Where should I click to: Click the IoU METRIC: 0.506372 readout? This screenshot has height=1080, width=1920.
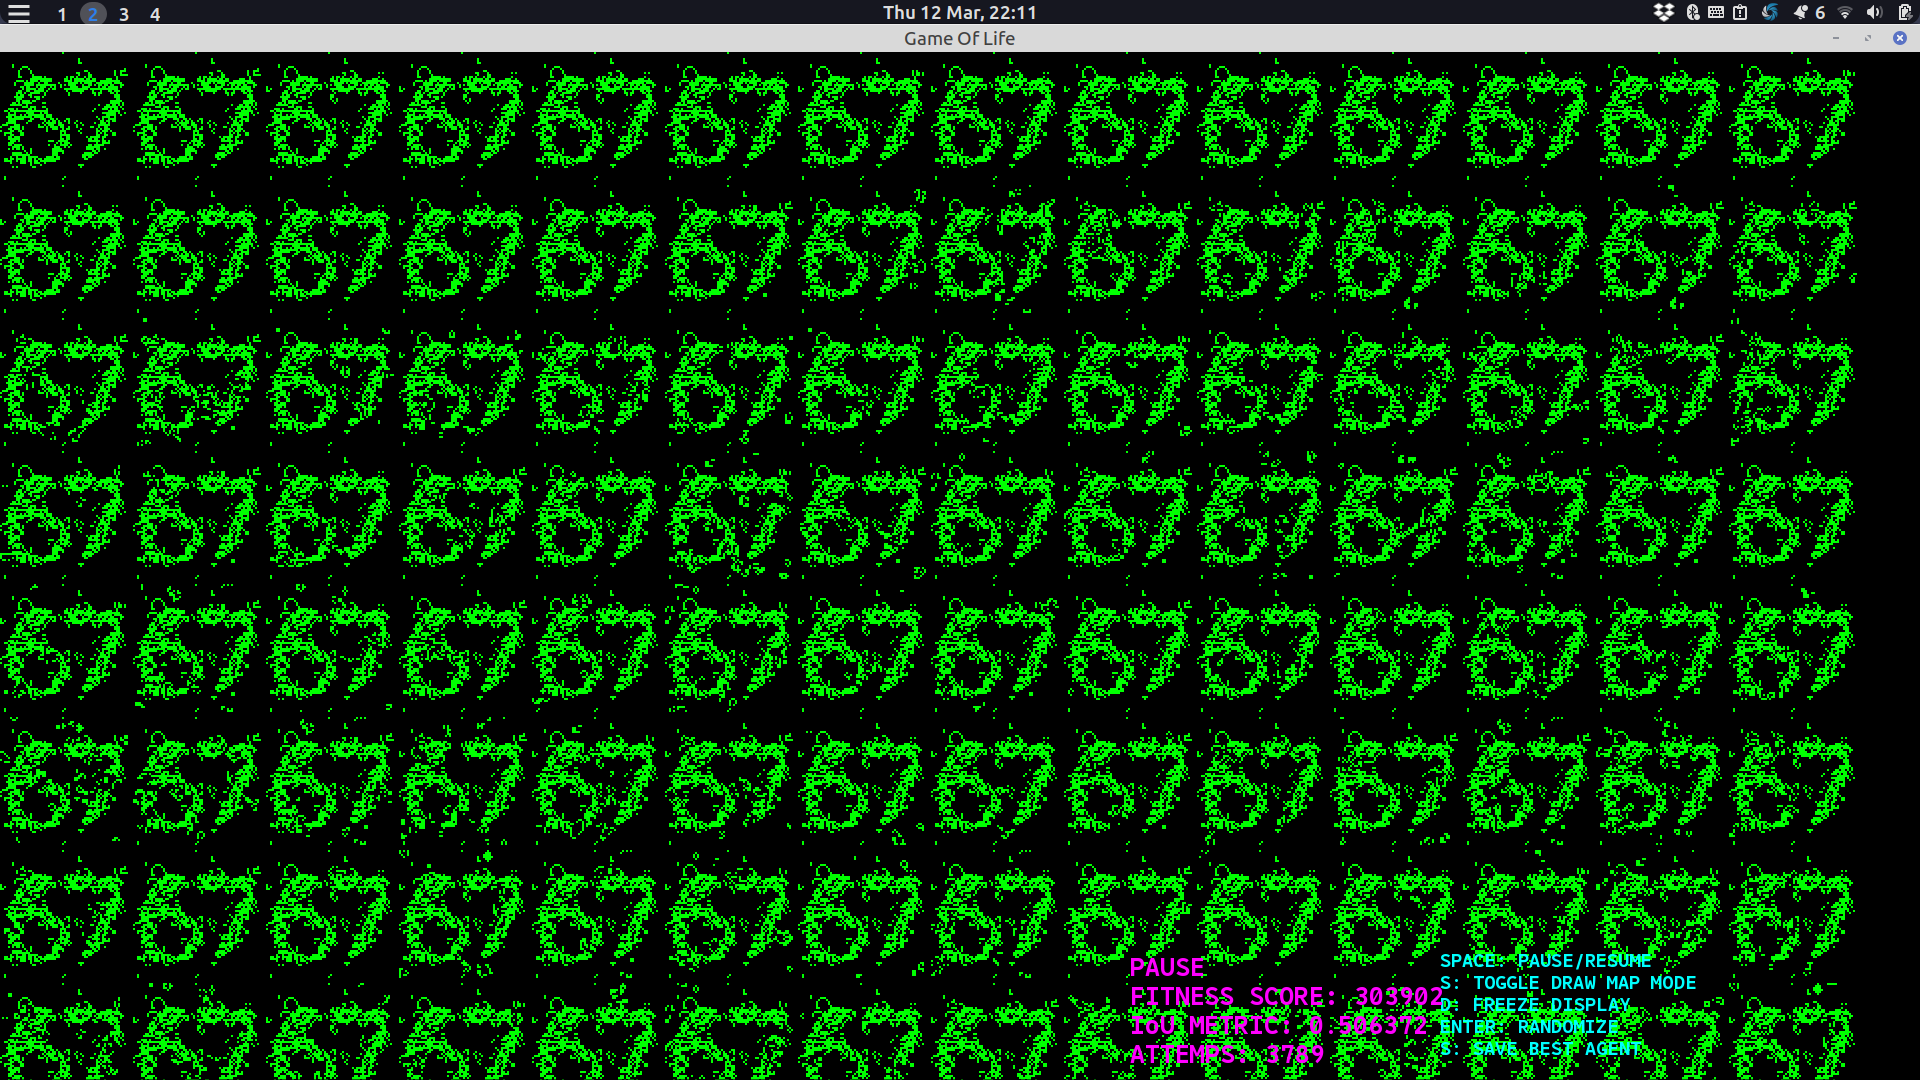coord(1279,1025)
